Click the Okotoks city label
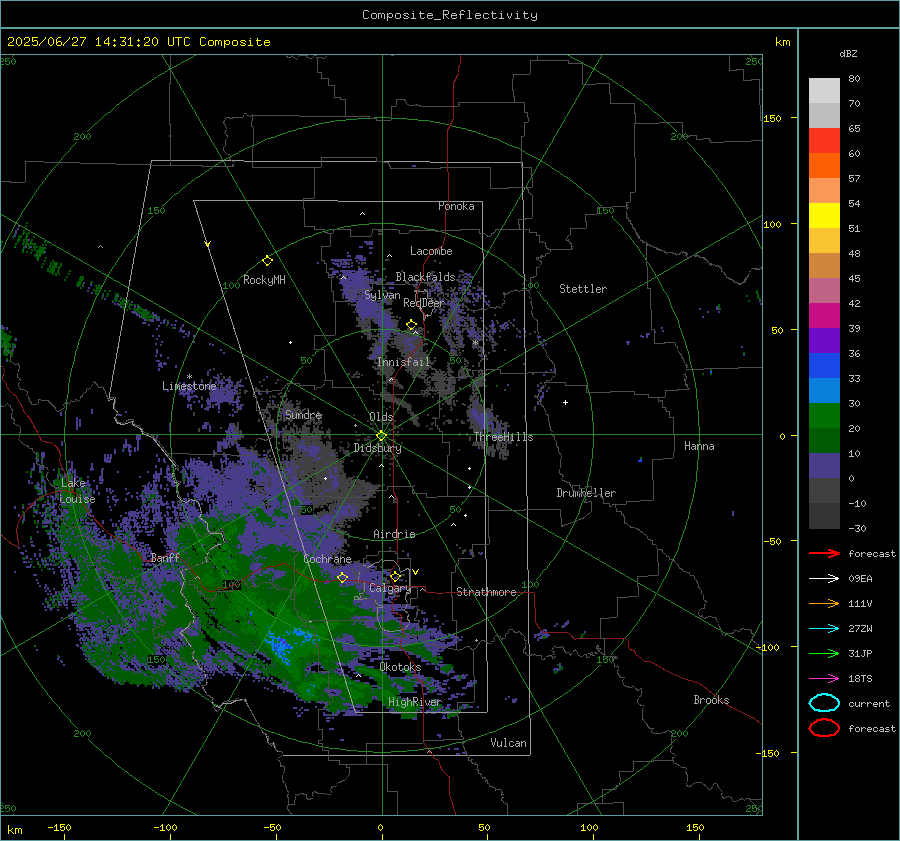 click(x=400, y=667)
